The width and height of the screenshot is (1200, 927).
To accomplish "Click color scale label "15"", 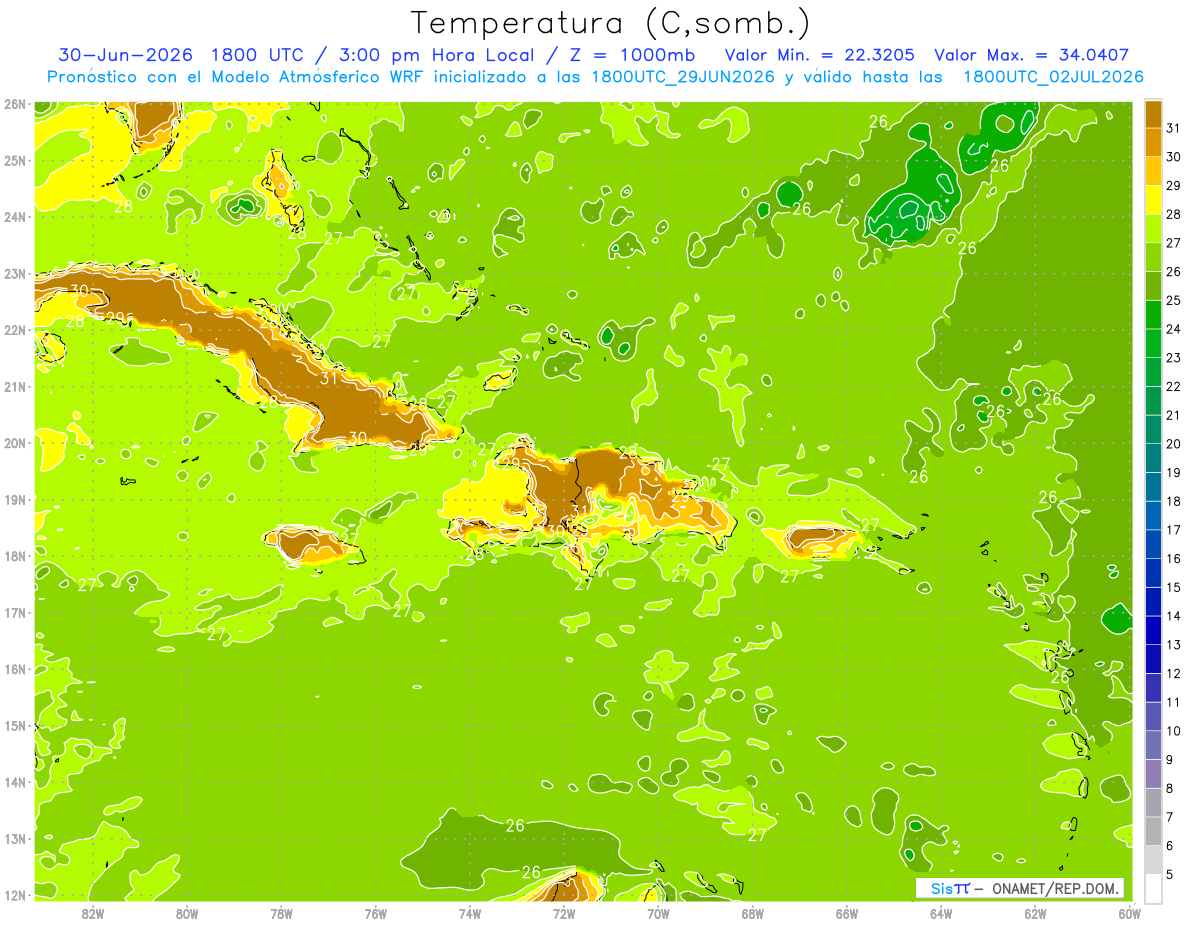I will click(x=1174, y=588).
